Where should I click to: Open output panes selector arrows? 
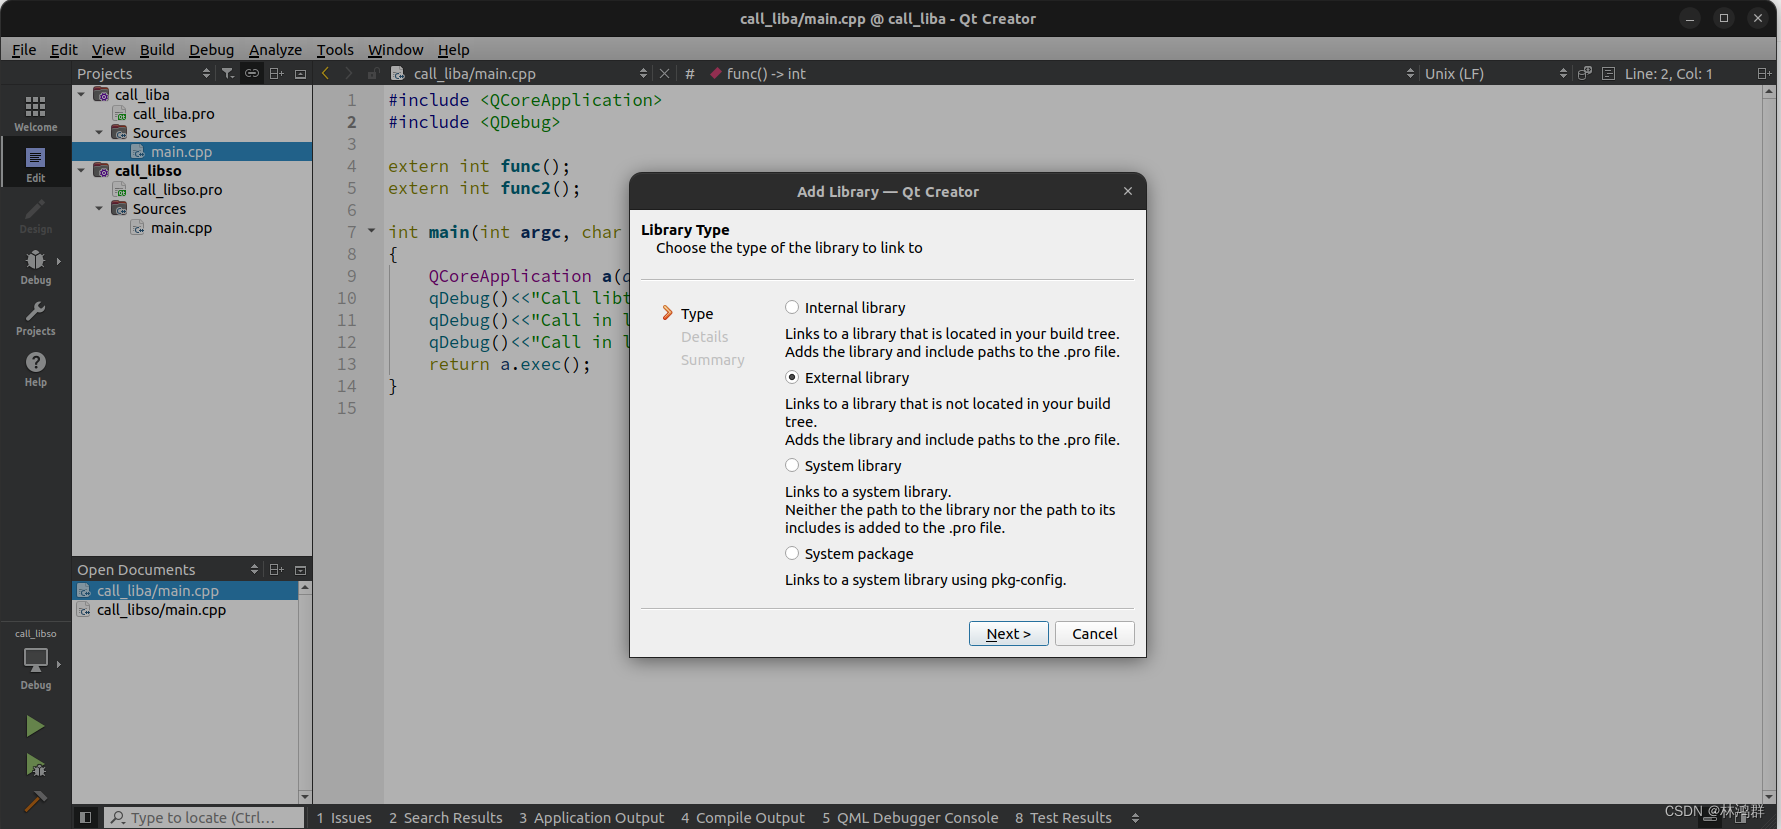(1135, 818)
